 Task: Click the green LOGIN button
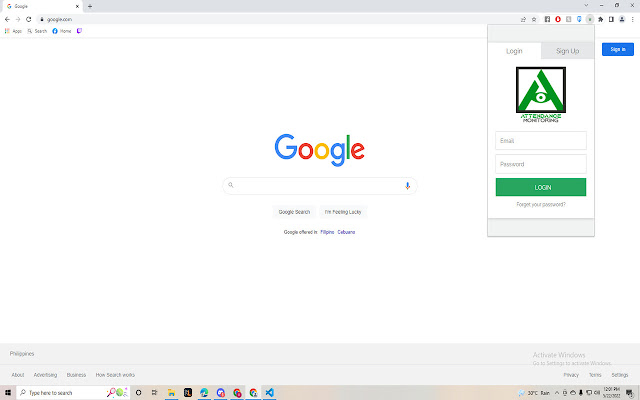[x=541, y=187]
